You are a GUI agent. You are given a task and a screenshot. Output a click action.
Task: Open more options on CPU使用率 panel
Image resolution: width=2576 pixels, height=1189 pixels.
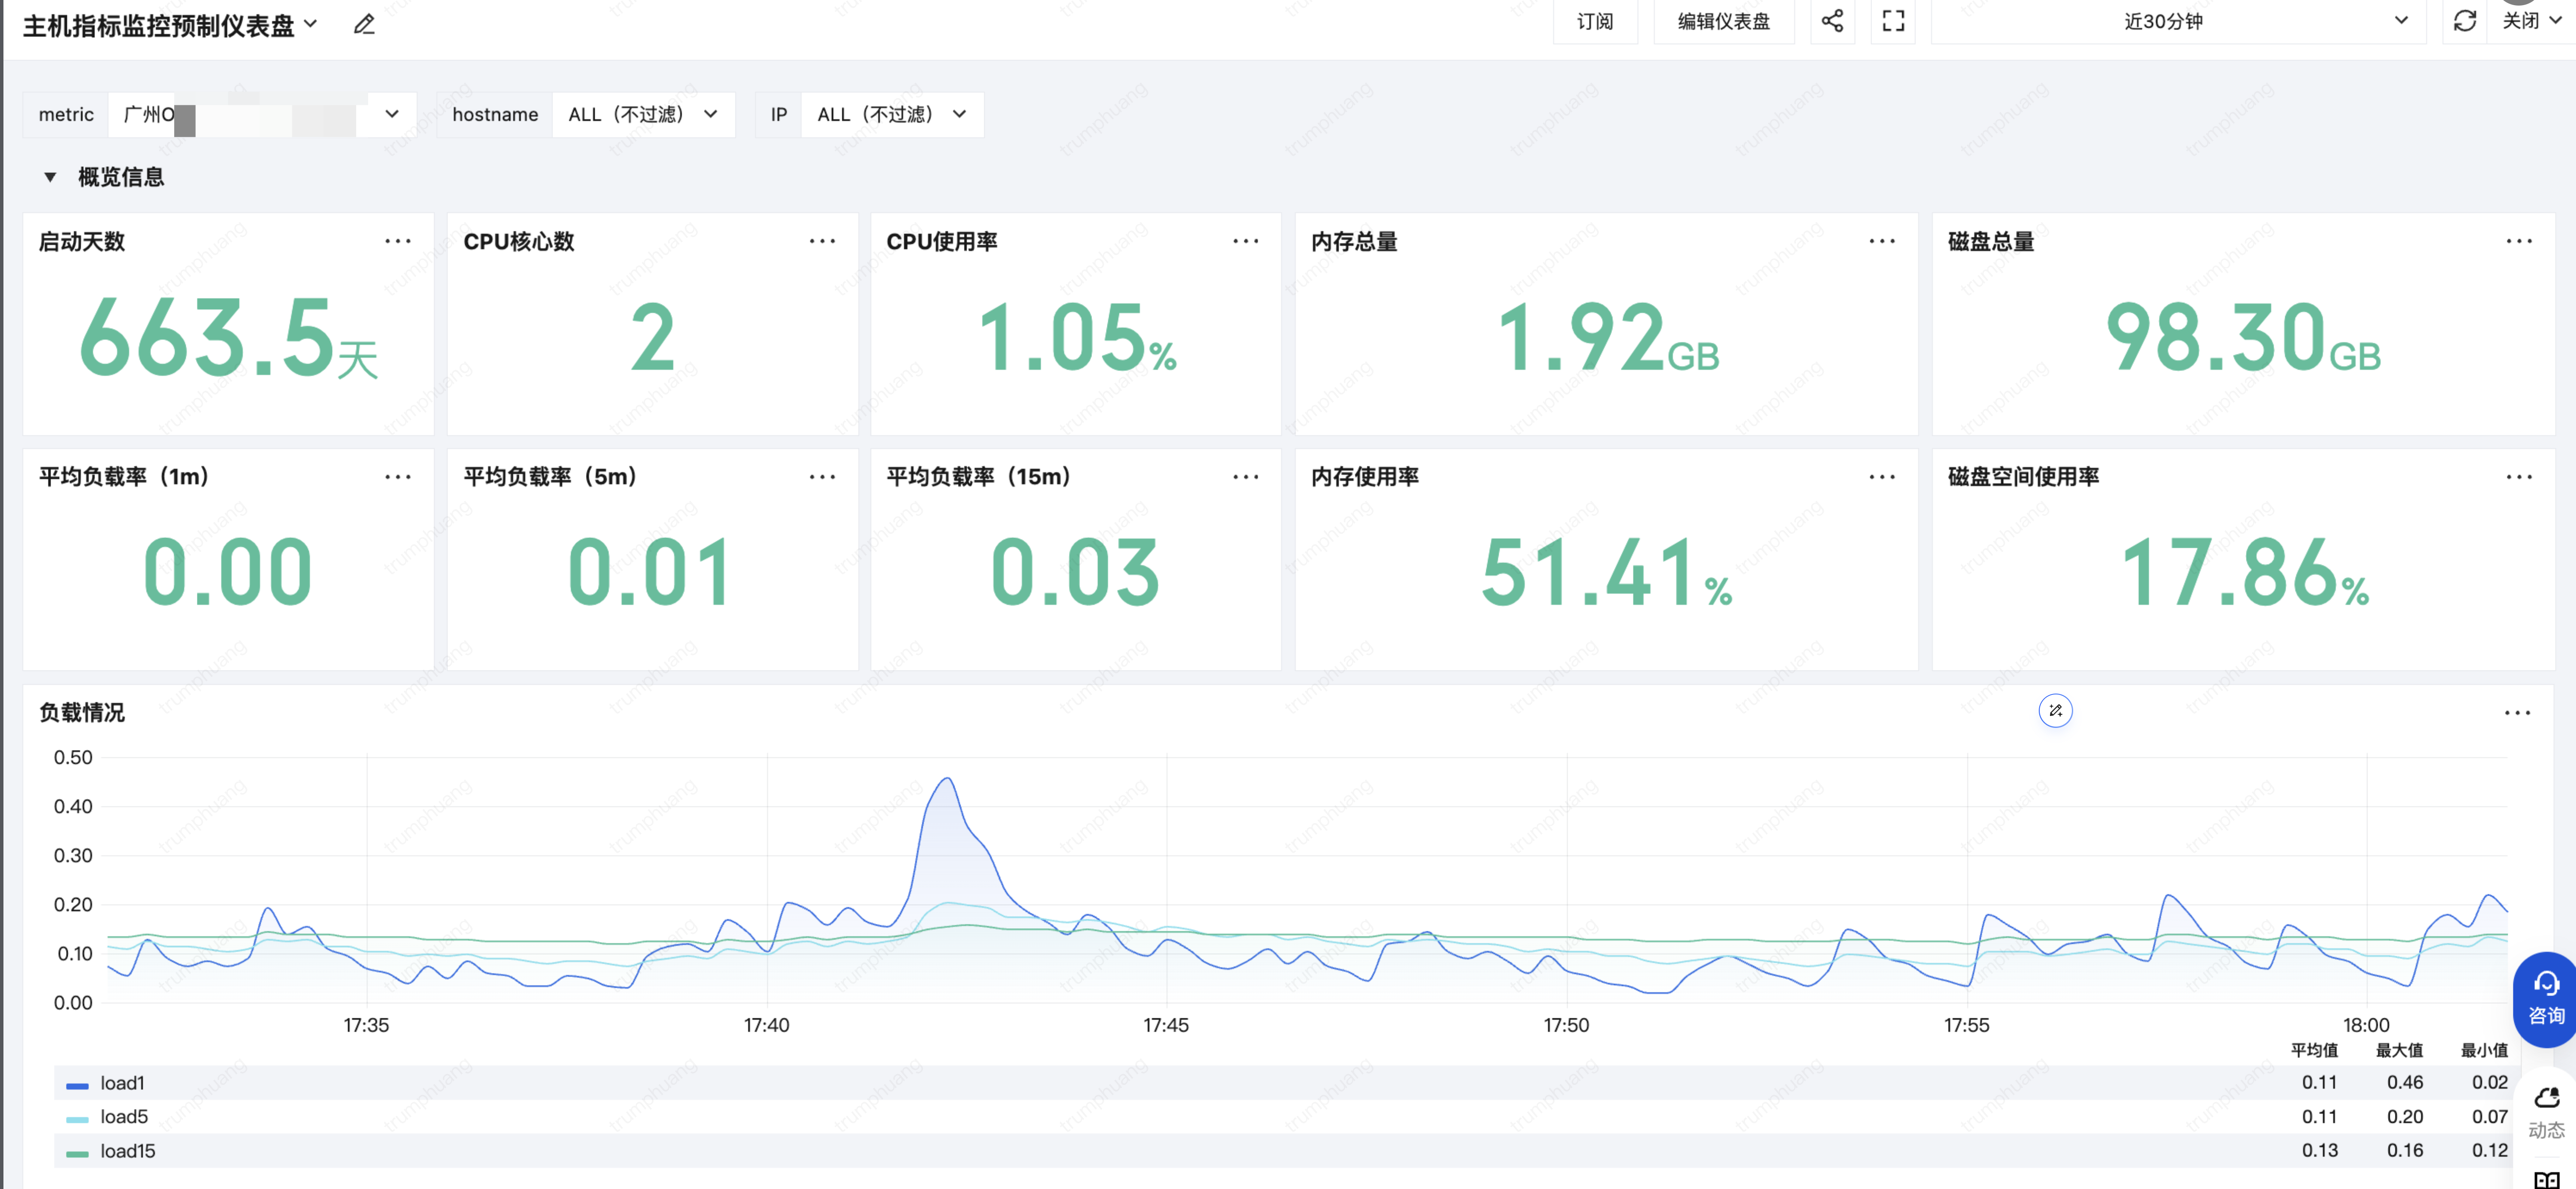[x=1246, y=241]
